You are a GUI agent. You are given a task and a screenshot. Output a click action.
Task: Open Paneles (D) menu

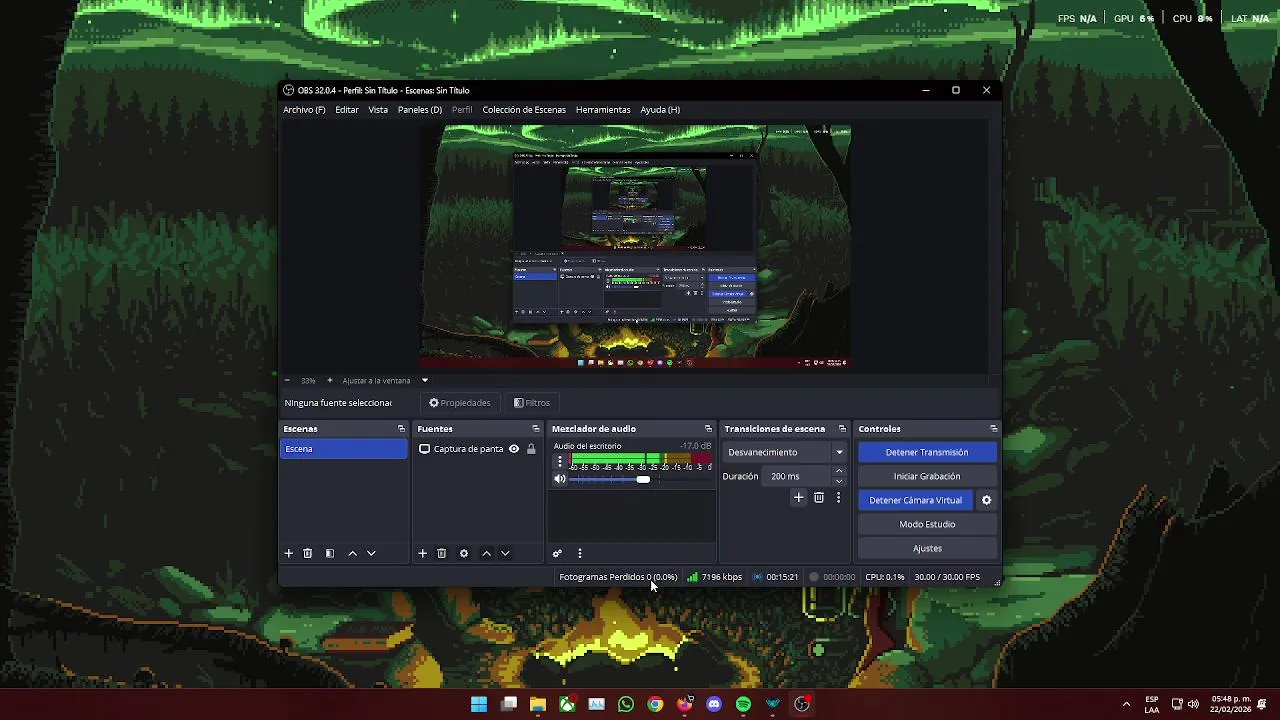(420, 110)
